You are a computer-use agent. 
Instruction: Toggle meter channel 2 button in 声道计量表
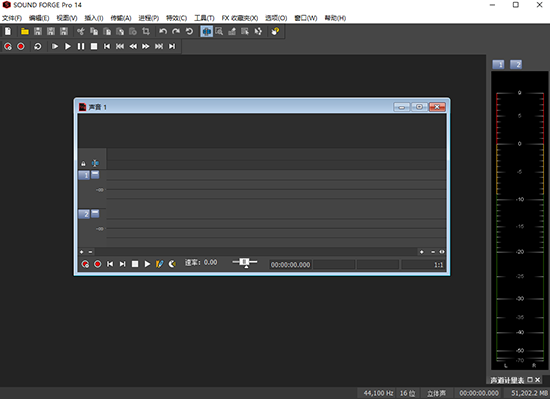click(x=516, y=65)
